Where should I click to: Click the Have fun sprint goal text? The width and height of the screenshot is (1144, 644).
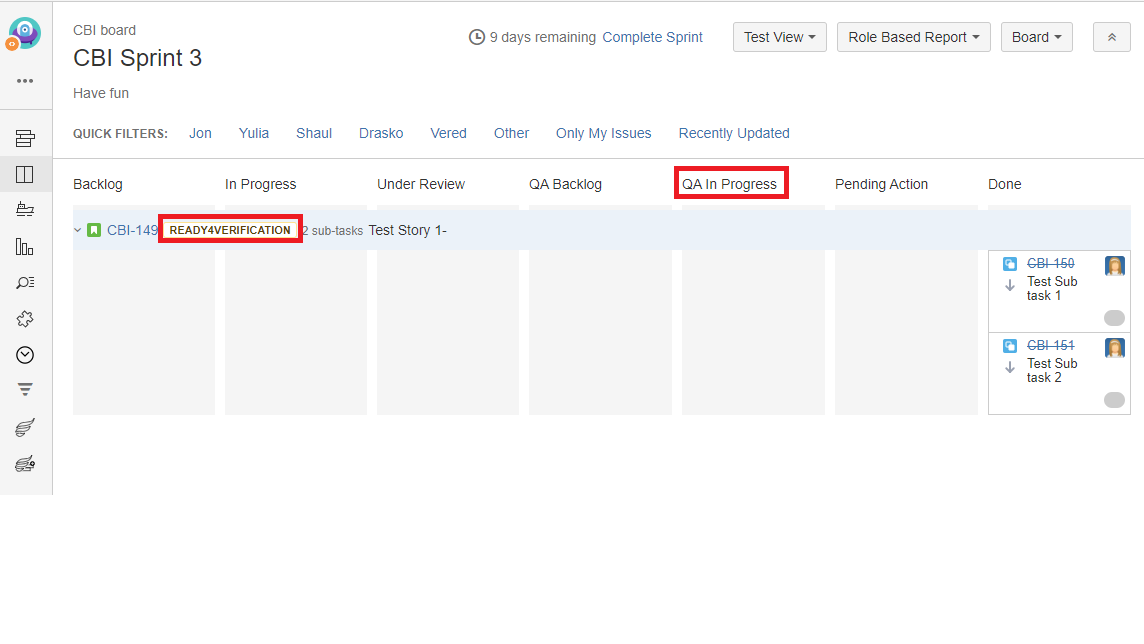point(101,93)
